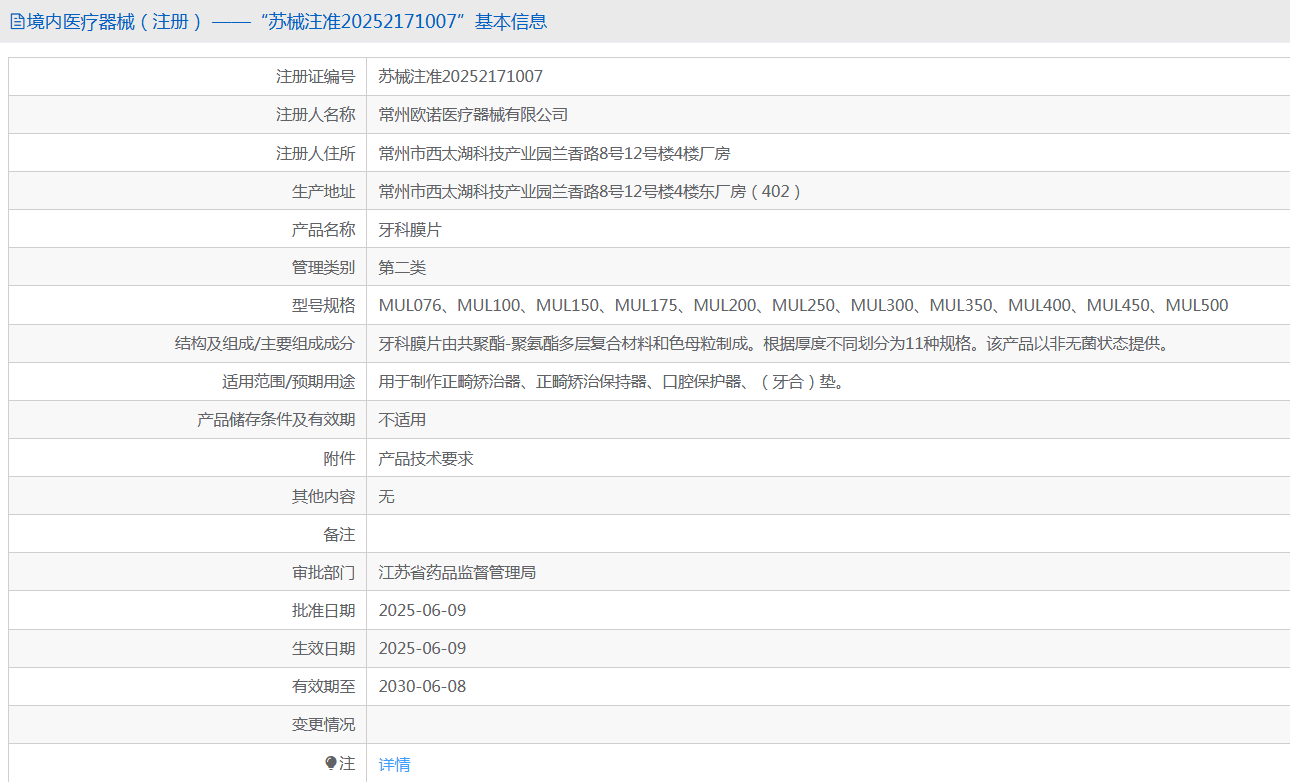Click the 批准日期 label

[x=323, y=610]
